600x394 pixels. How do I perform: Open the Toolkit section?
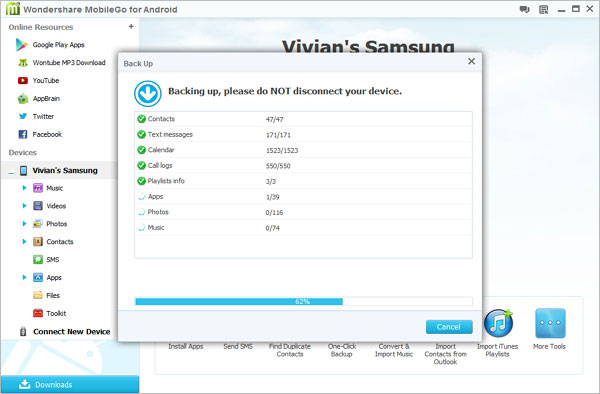point(49,313)
